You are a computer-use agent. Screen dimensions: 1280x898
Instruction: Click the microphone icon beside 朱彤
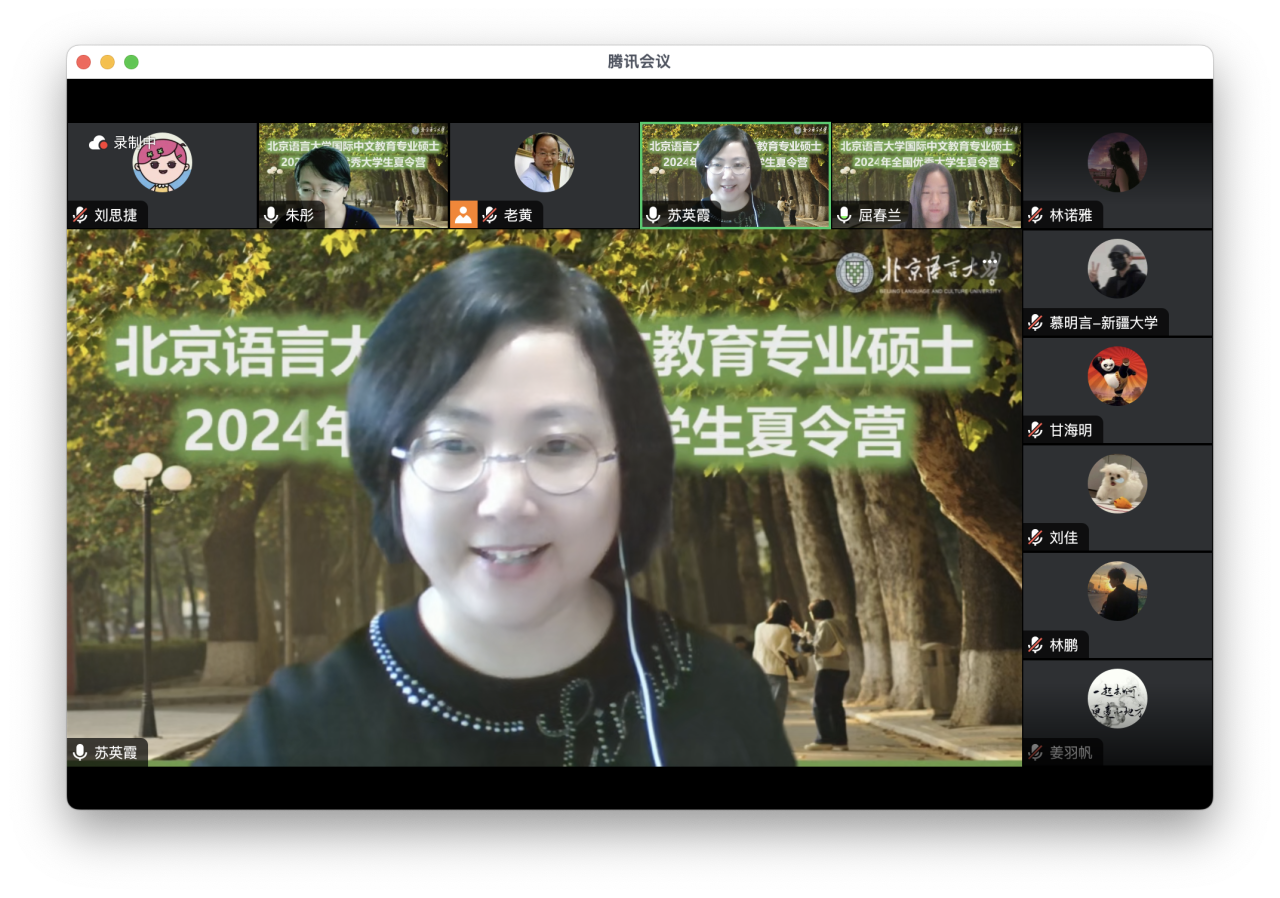(271, 215)
